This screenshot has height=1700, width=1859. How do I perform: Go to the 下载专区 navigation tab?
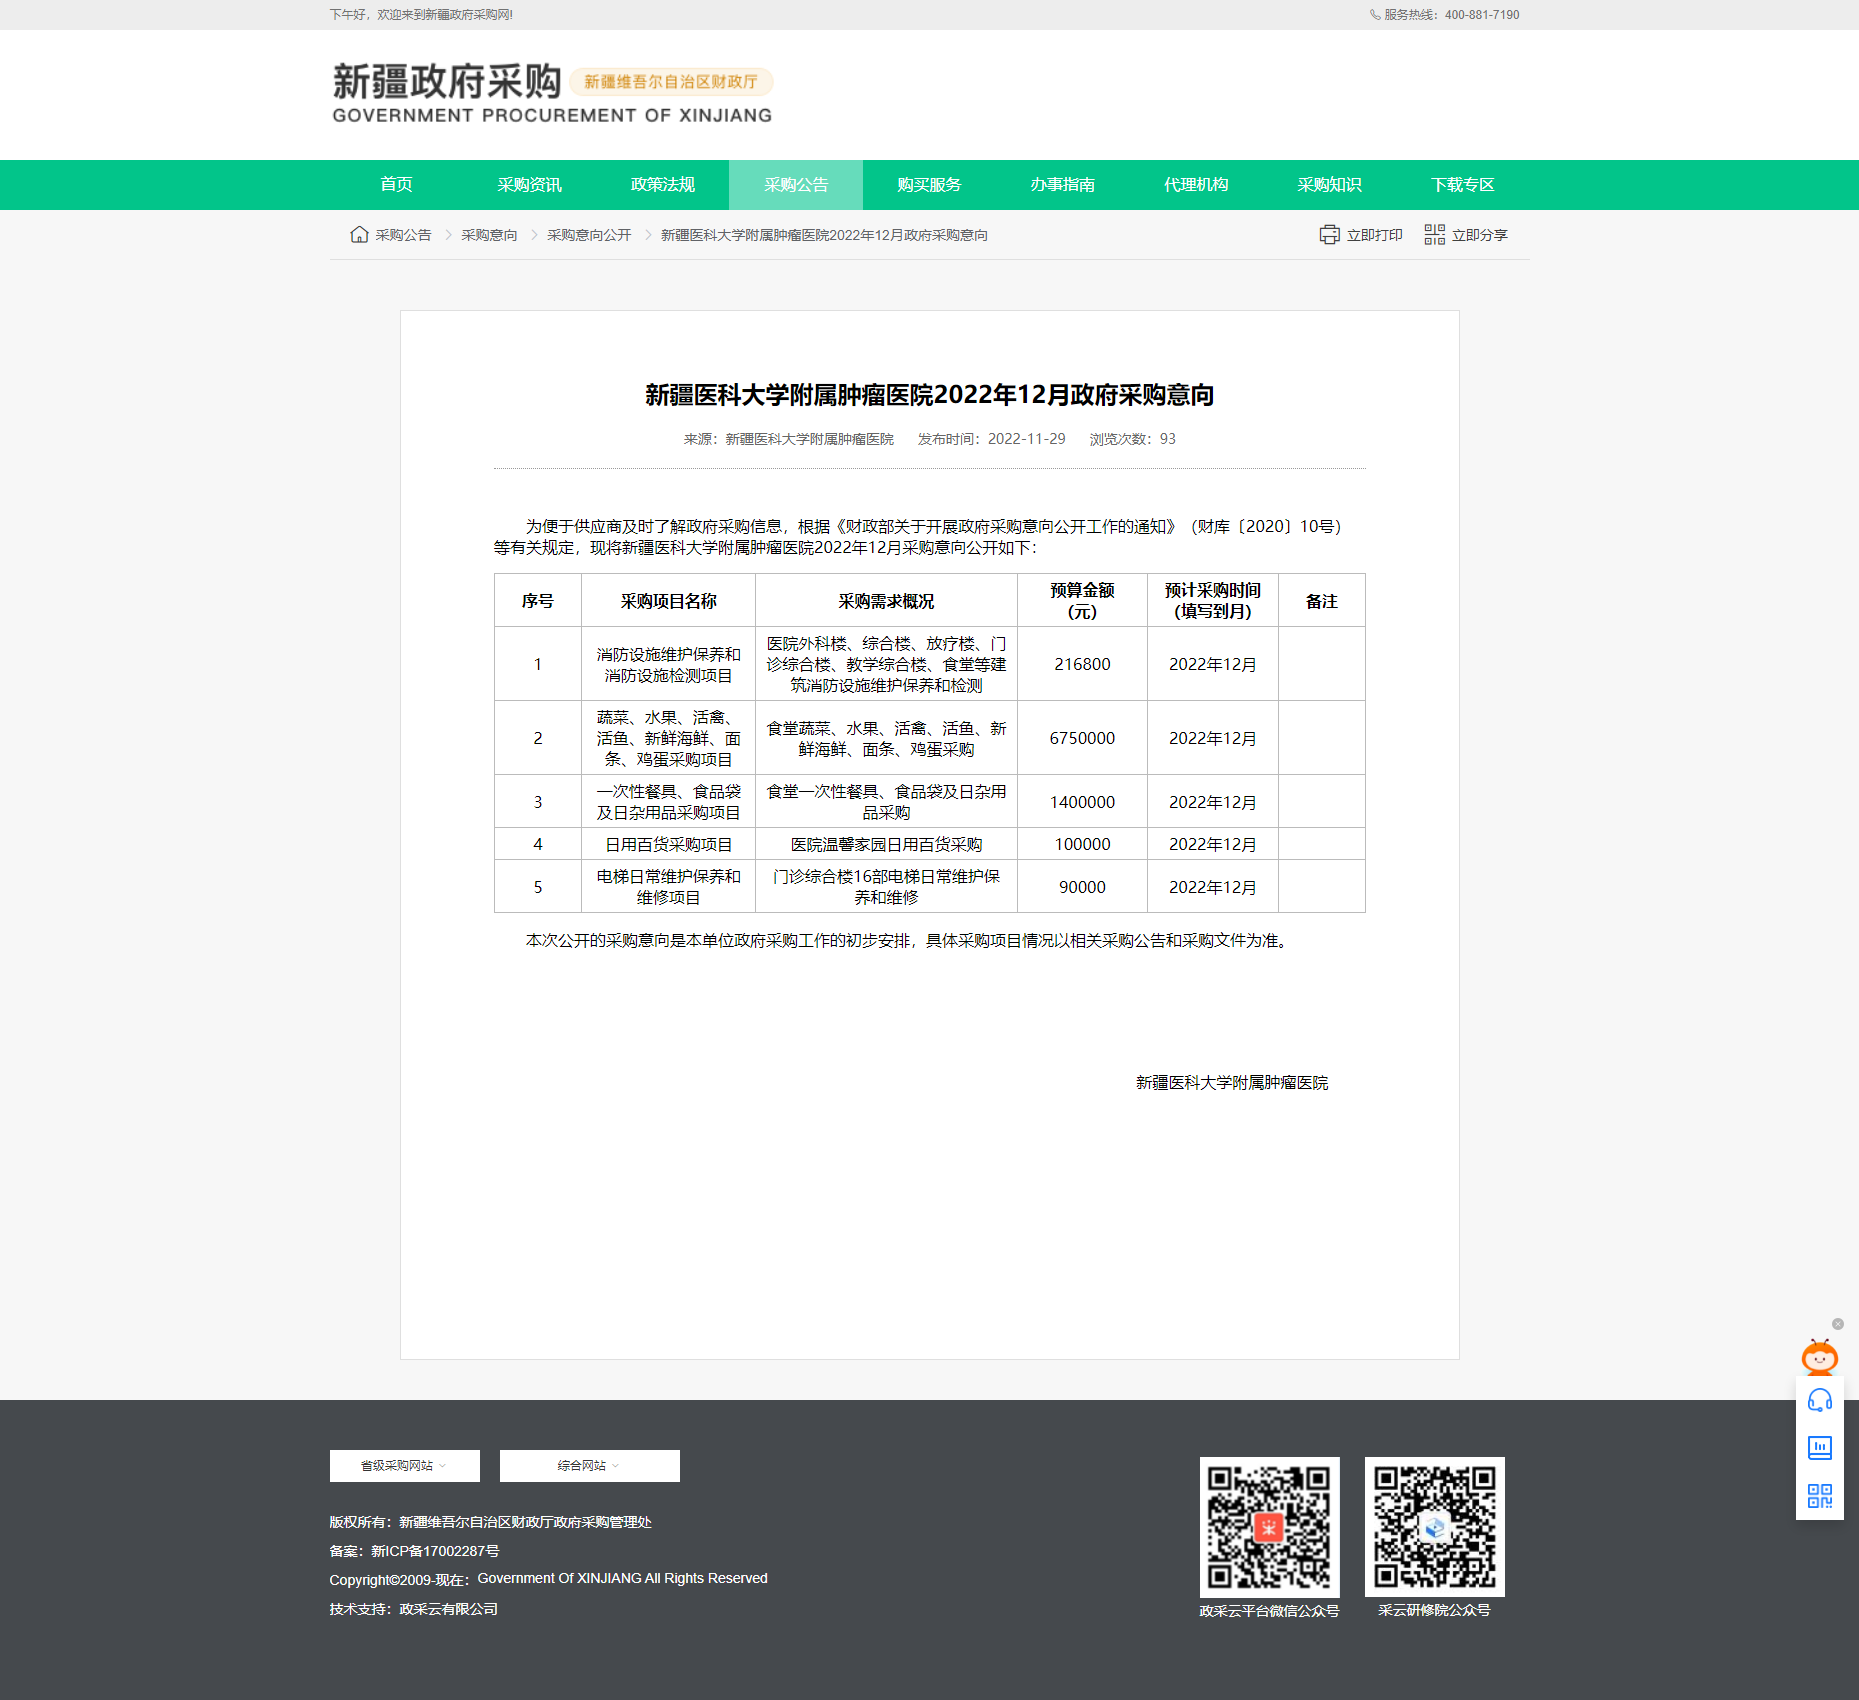1462,185
